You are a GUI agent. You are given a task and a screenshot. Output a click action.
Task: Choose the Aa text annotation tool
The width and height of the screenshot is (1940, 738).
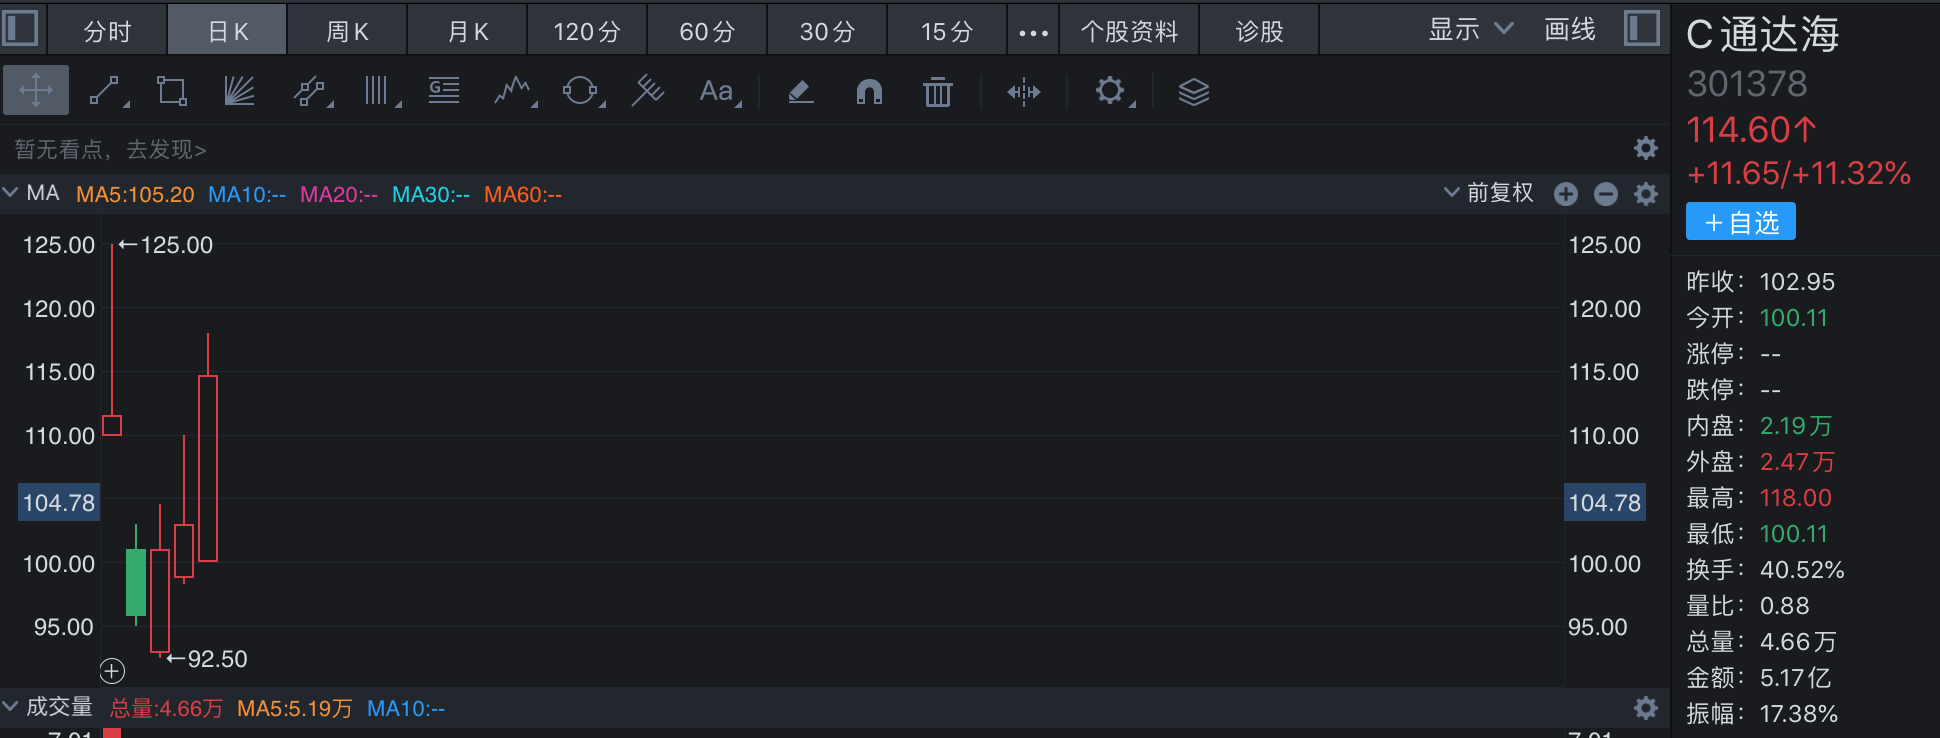click(716, 92)
